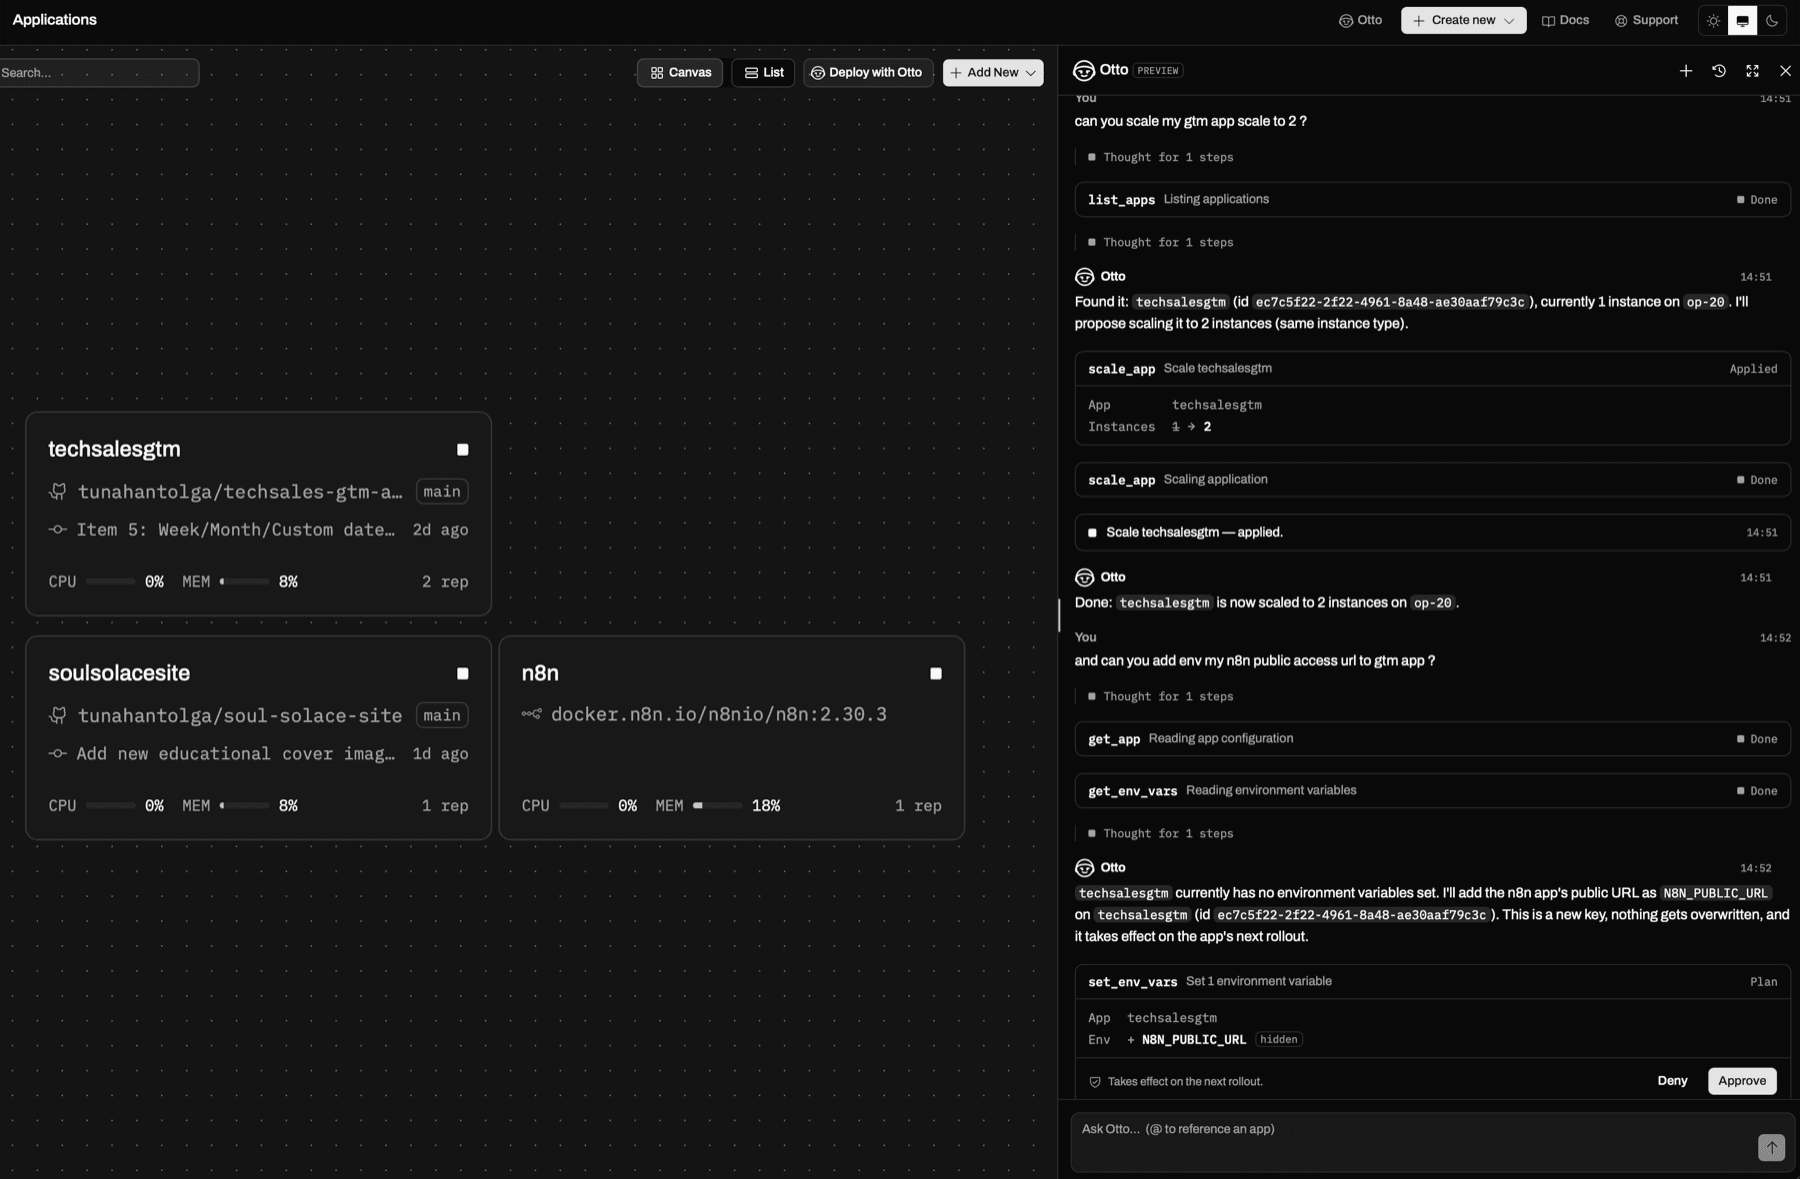Click GitHub icon on soulsolacesite card
The image size is (1800, 1179).
pyautogui.click(x=58, y=716)
